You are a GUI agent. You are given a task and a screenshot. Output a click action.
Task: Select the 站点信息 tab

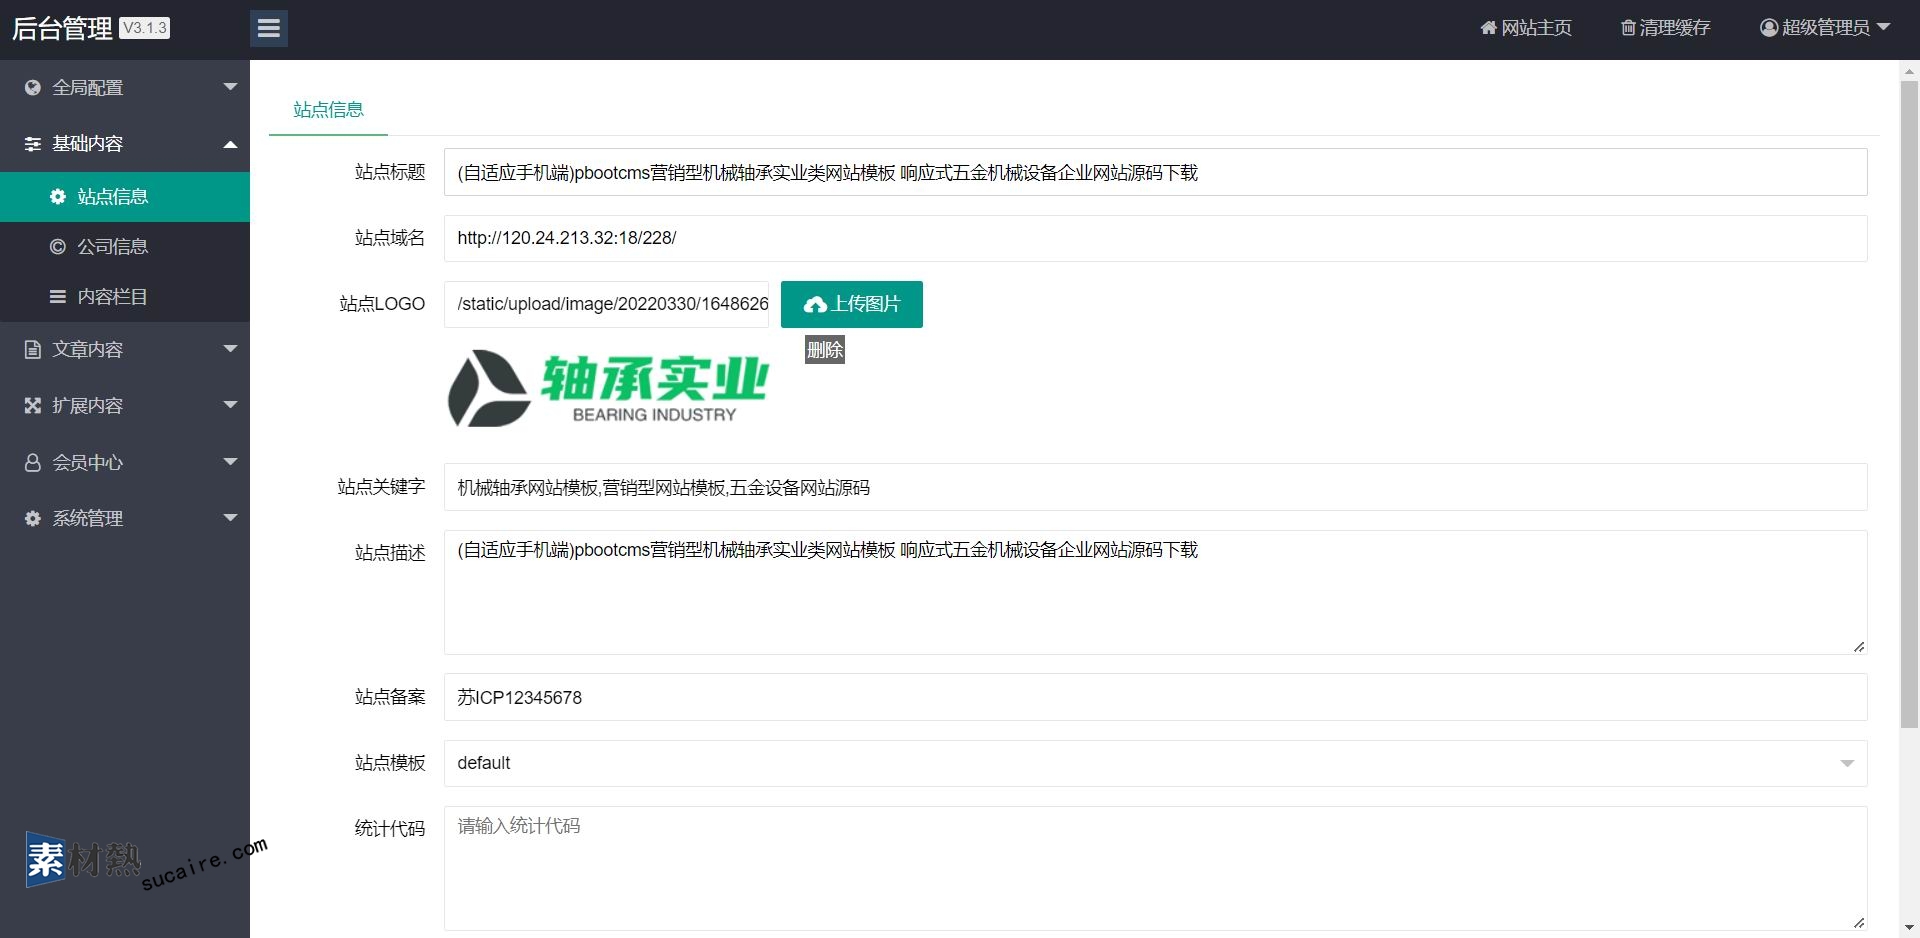pyautogui.click(x=328, y=110)
